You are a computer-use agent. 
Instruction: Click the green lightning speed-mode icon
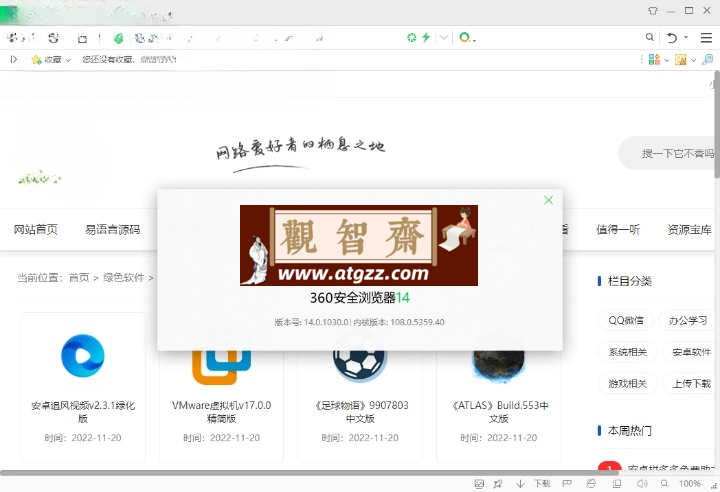(x=426, y=37)
